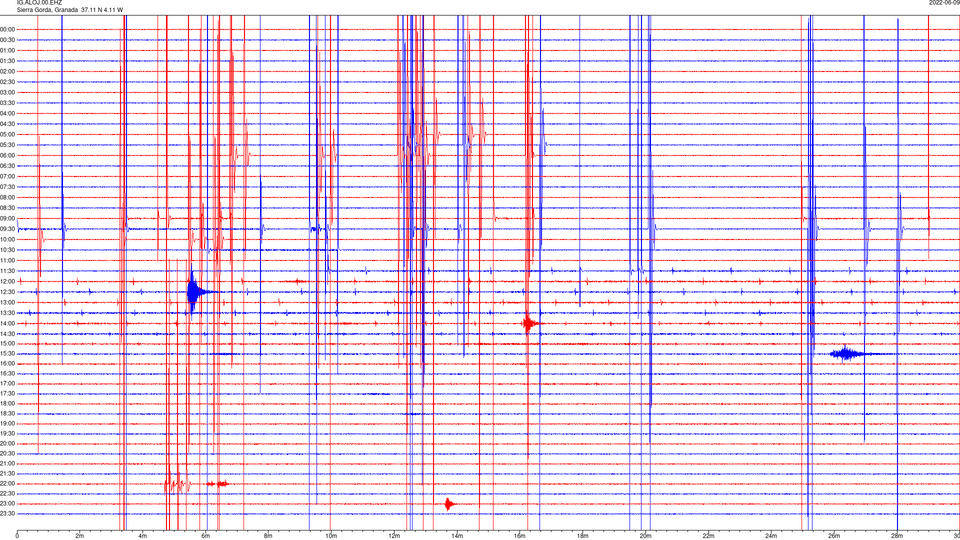This screenshot has width=960, height=540.
Task: Select the 06:00 time row label
Action: click(x=8, y=156)
